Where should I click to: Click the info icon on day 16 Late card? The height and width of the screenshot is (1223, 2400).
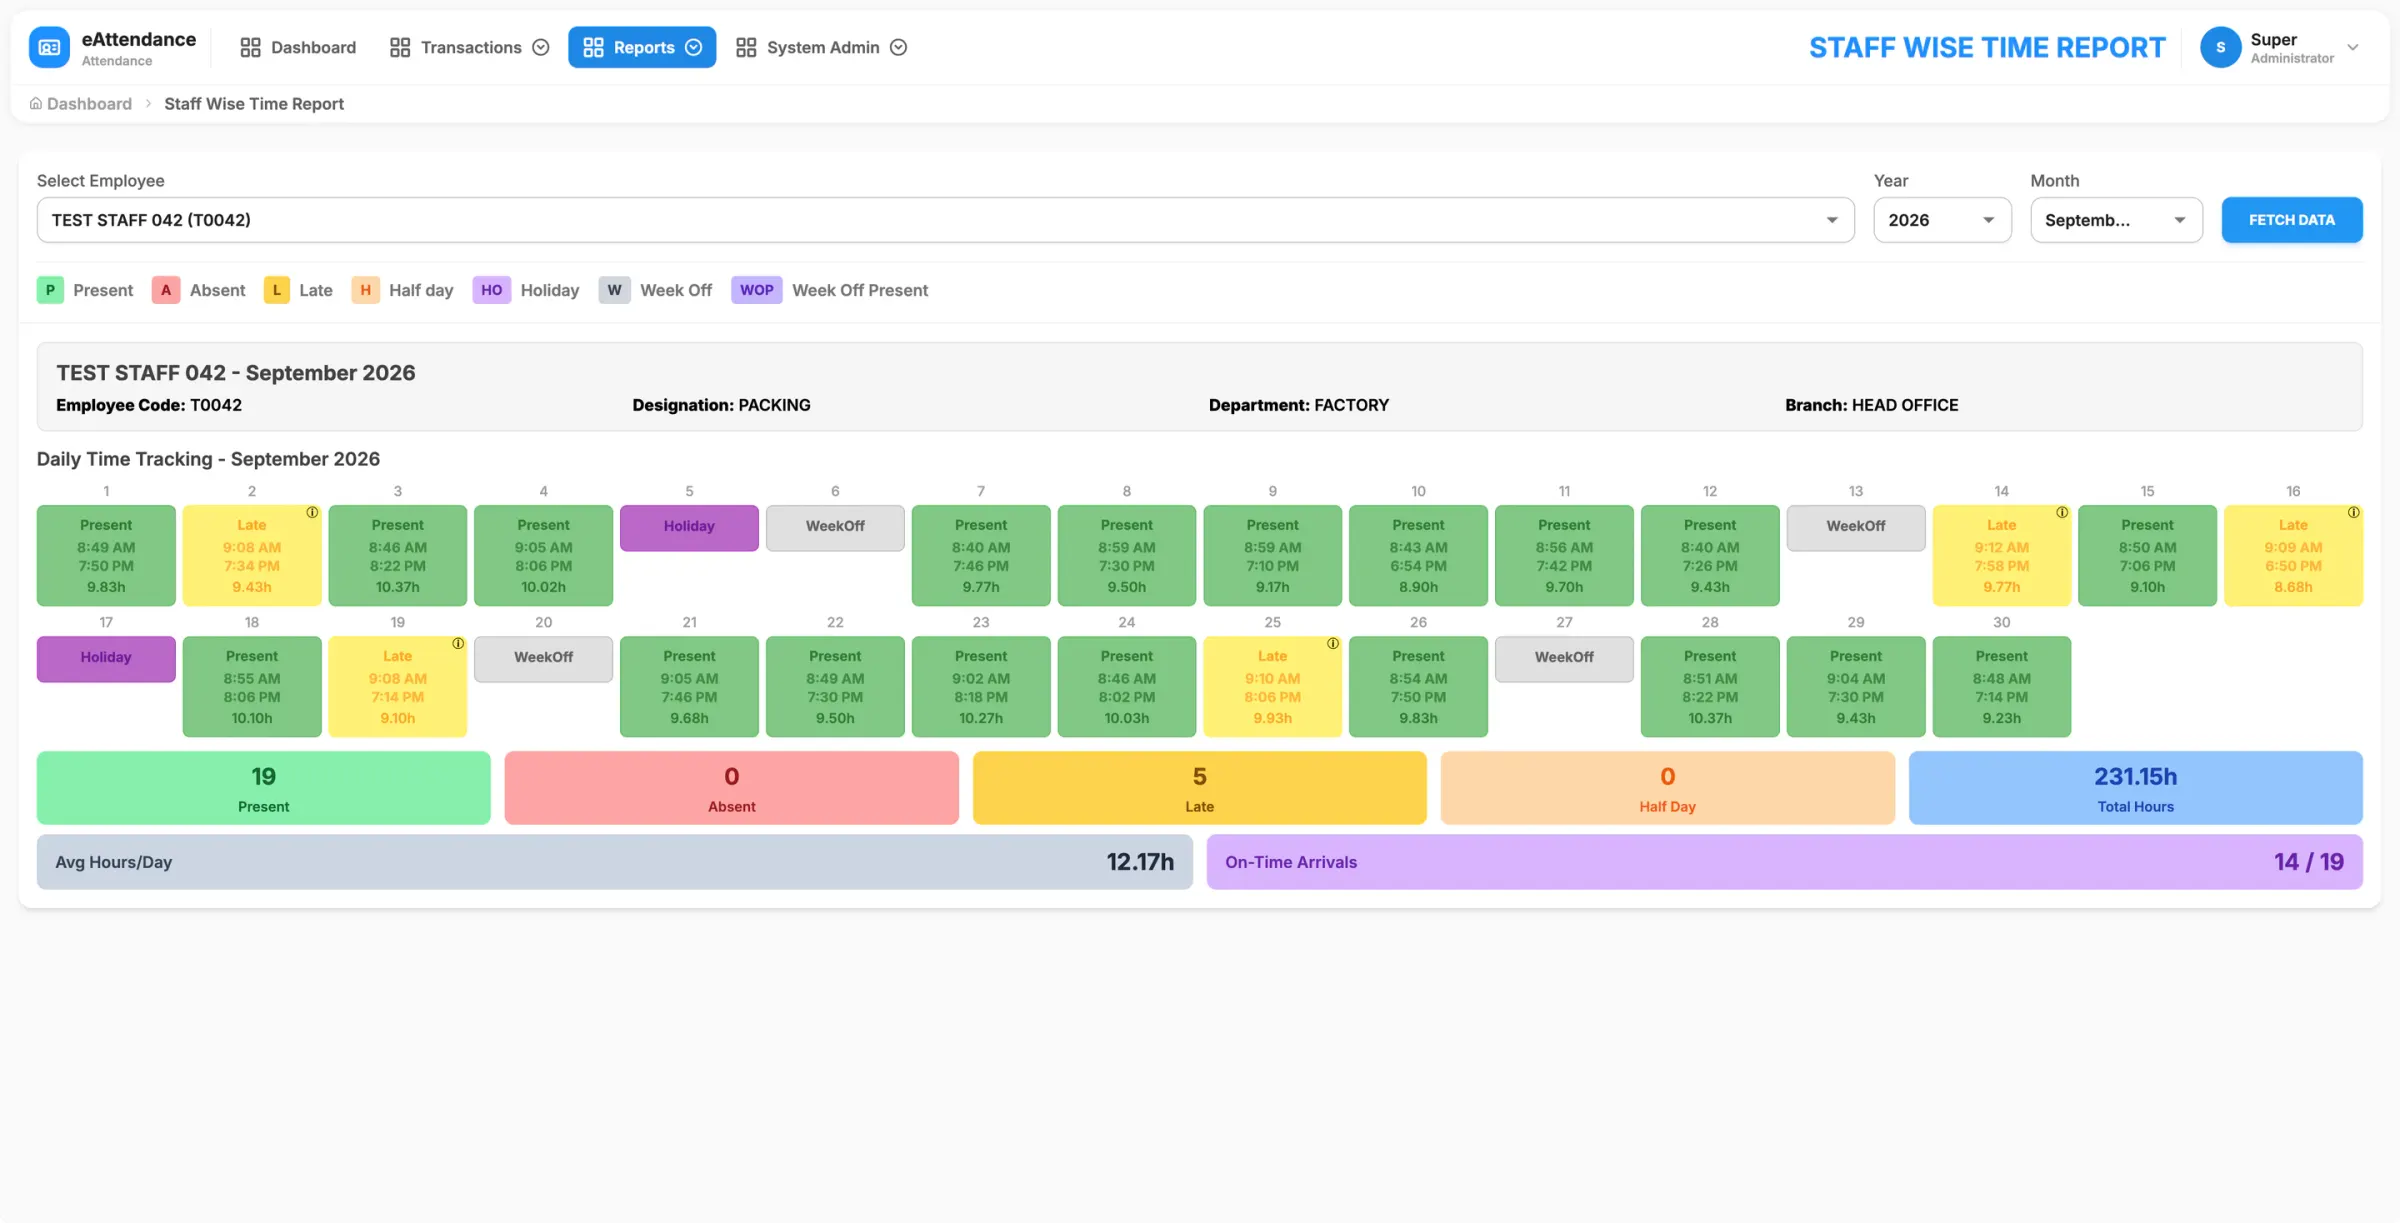coord(2354,512)
